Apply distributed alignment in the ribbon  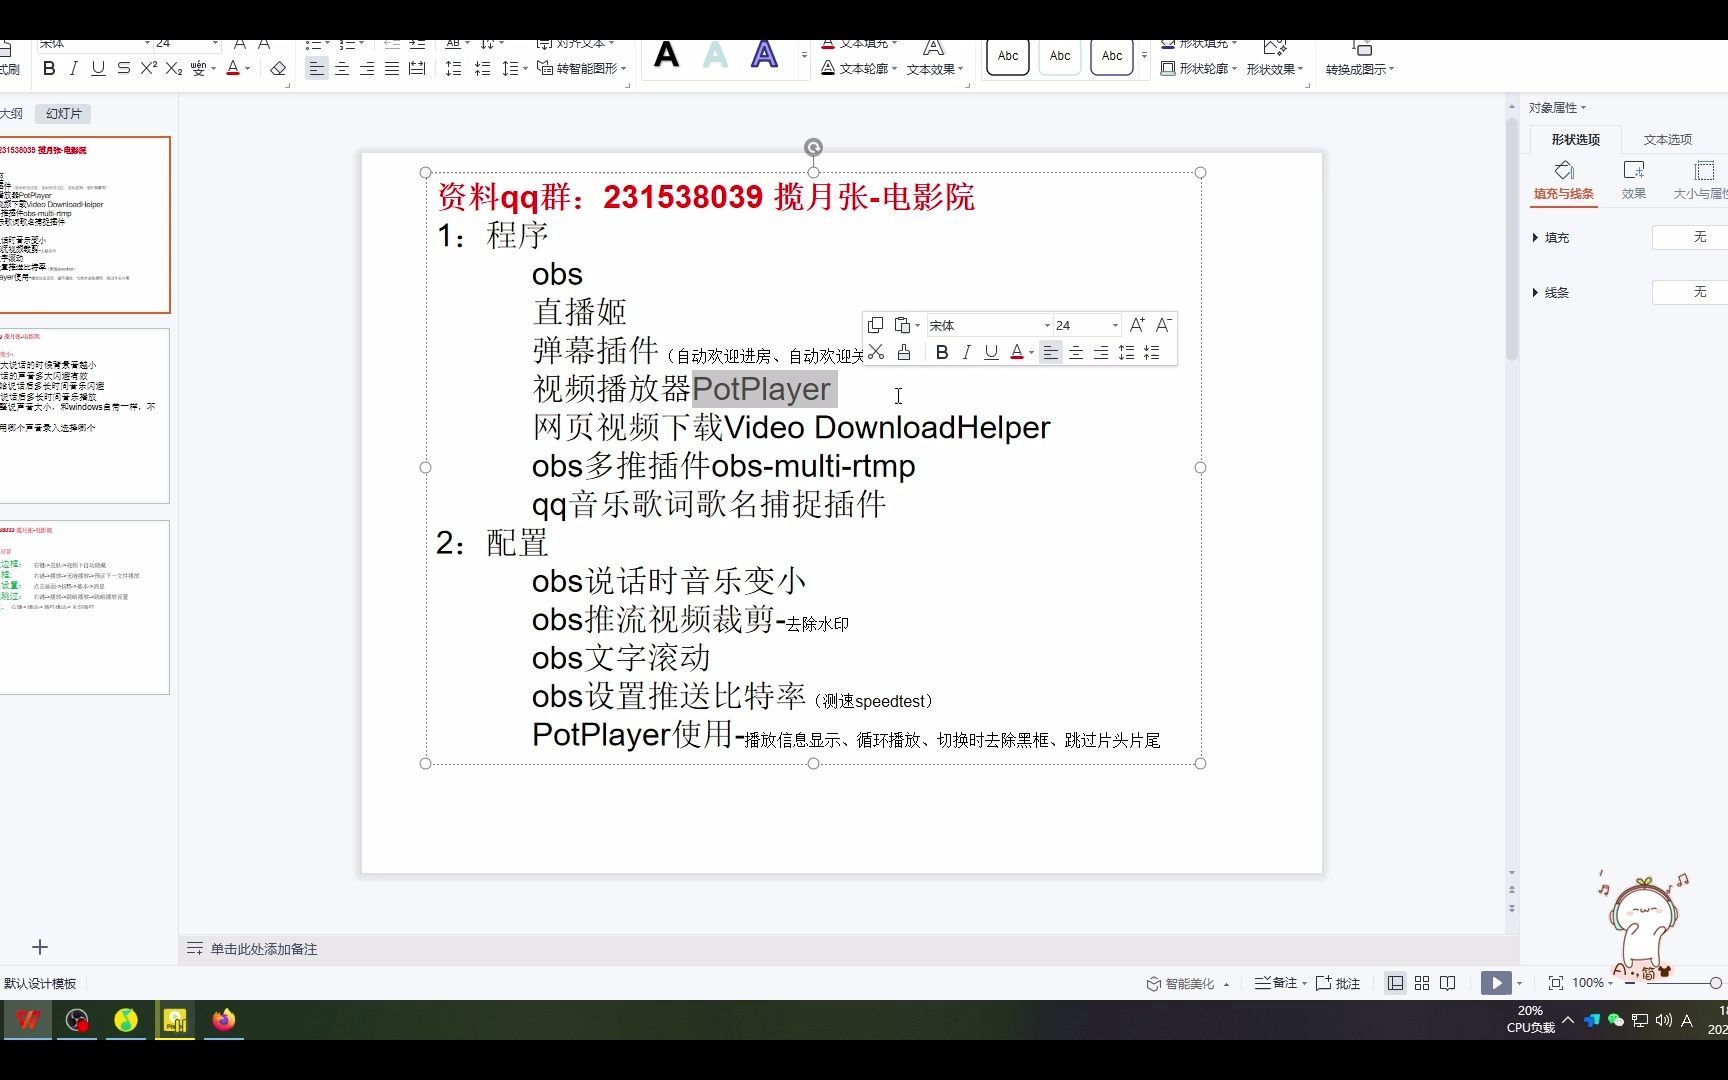click(x=417, y=69)
